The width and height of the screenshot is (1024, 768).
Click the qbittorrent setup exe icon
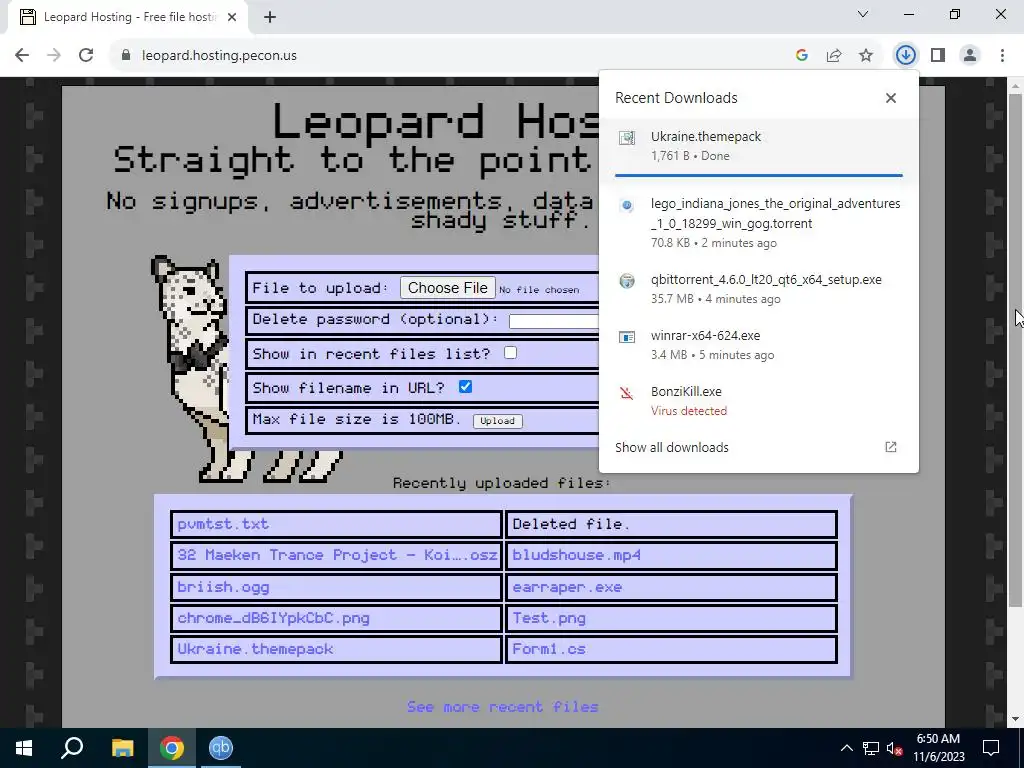tap(627, 281)
